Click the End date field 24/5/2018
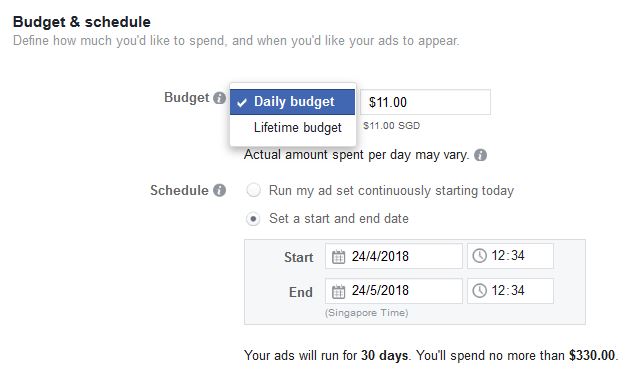Image resolution: width=633 pixels, height=375 pixels. [394, 291]
